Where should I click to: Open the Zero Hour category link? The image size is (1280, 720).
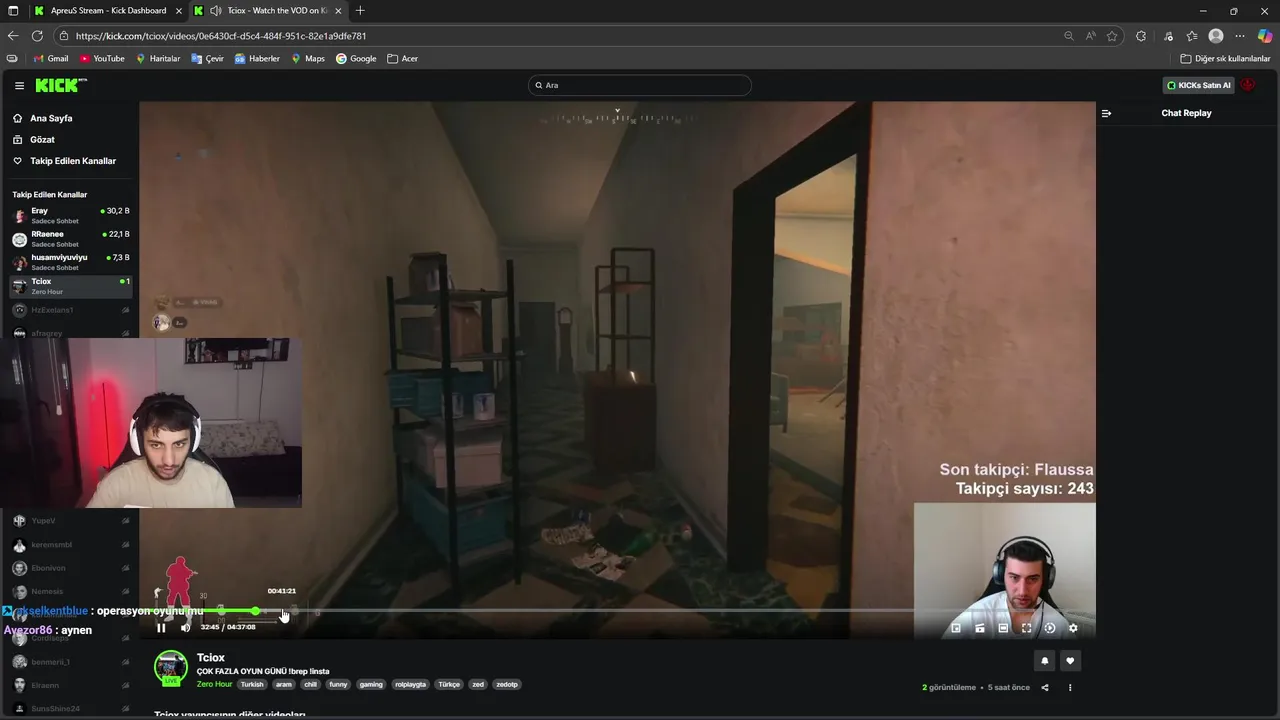(214, 684)
